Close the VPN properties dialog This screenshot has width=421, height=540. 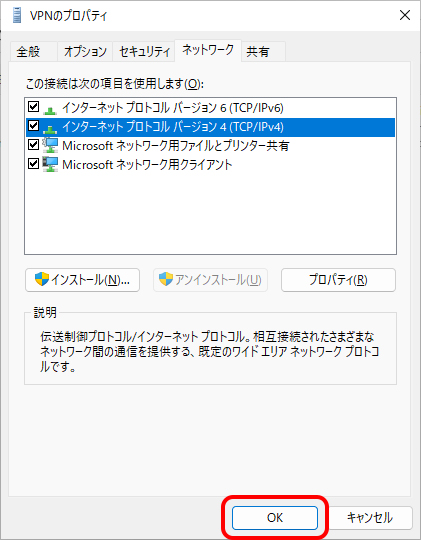(x=404, y=15)
